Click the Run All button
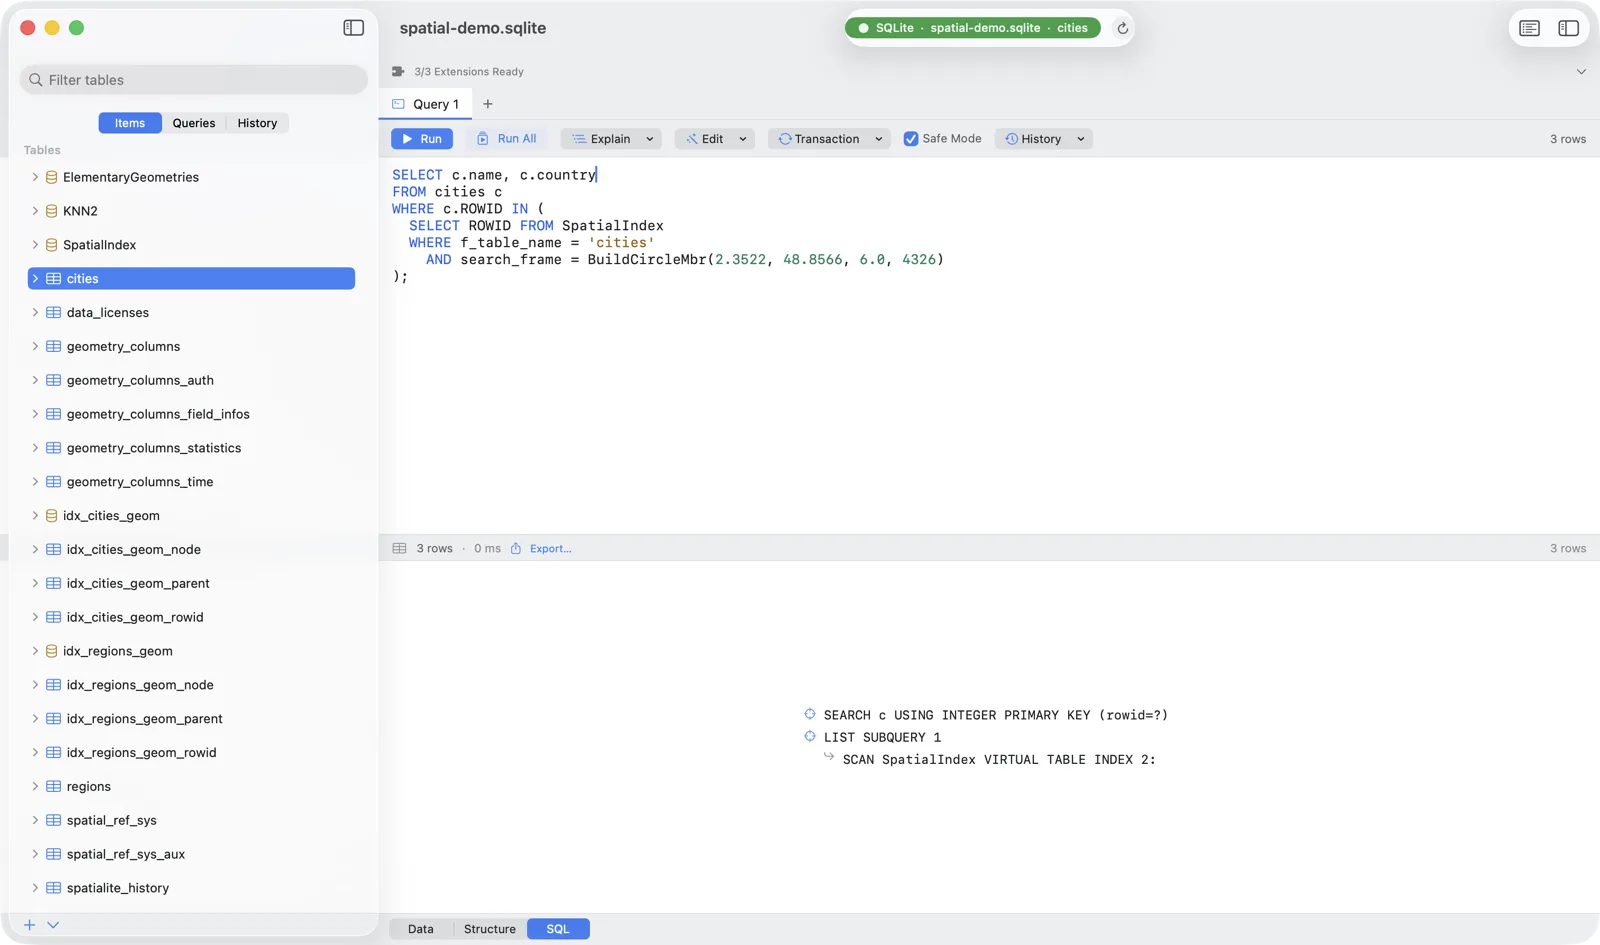Viewport: 1600px width, 945px height. point(507,139)
